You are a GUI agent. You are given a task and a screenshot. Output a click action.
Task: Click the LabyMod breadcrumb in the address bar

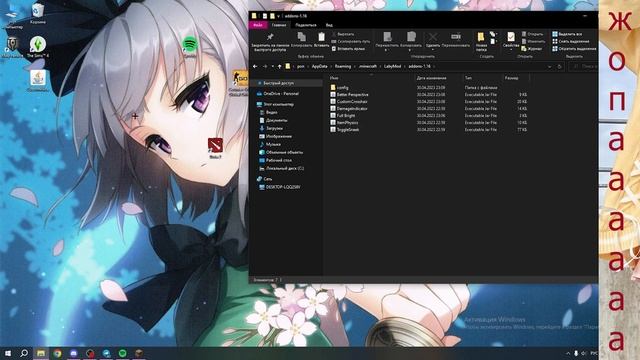pos(392,66)
